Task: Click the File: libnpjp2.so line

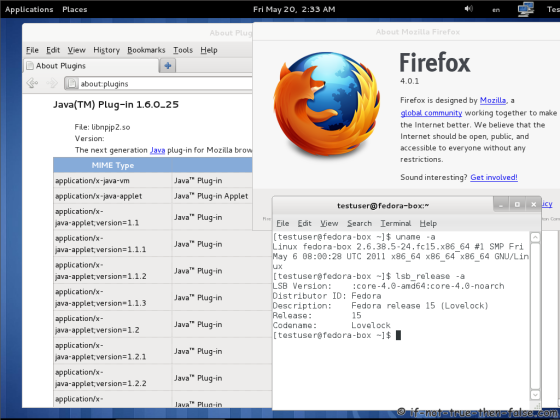Action: click(x=102, y=127)
